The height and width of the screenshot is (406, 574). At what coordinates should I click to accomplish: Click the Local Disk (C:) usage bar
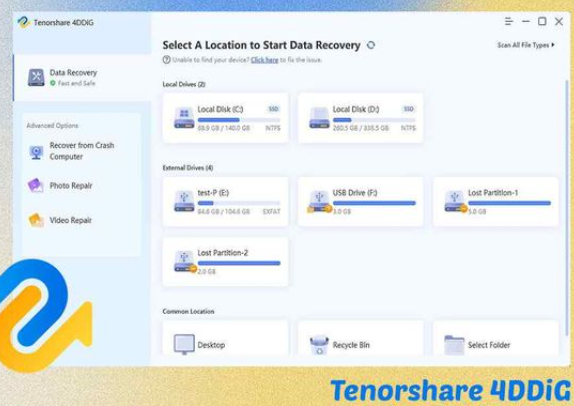(x=239, y=120)
